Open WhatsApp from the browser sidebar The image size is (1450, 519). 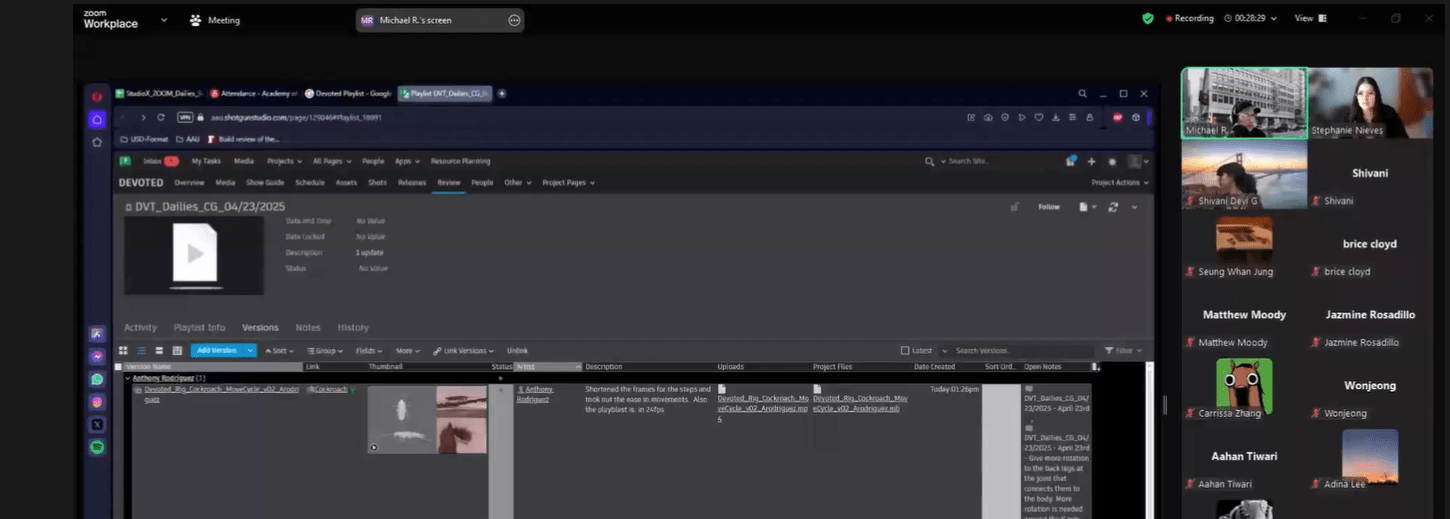pos(97,380)
